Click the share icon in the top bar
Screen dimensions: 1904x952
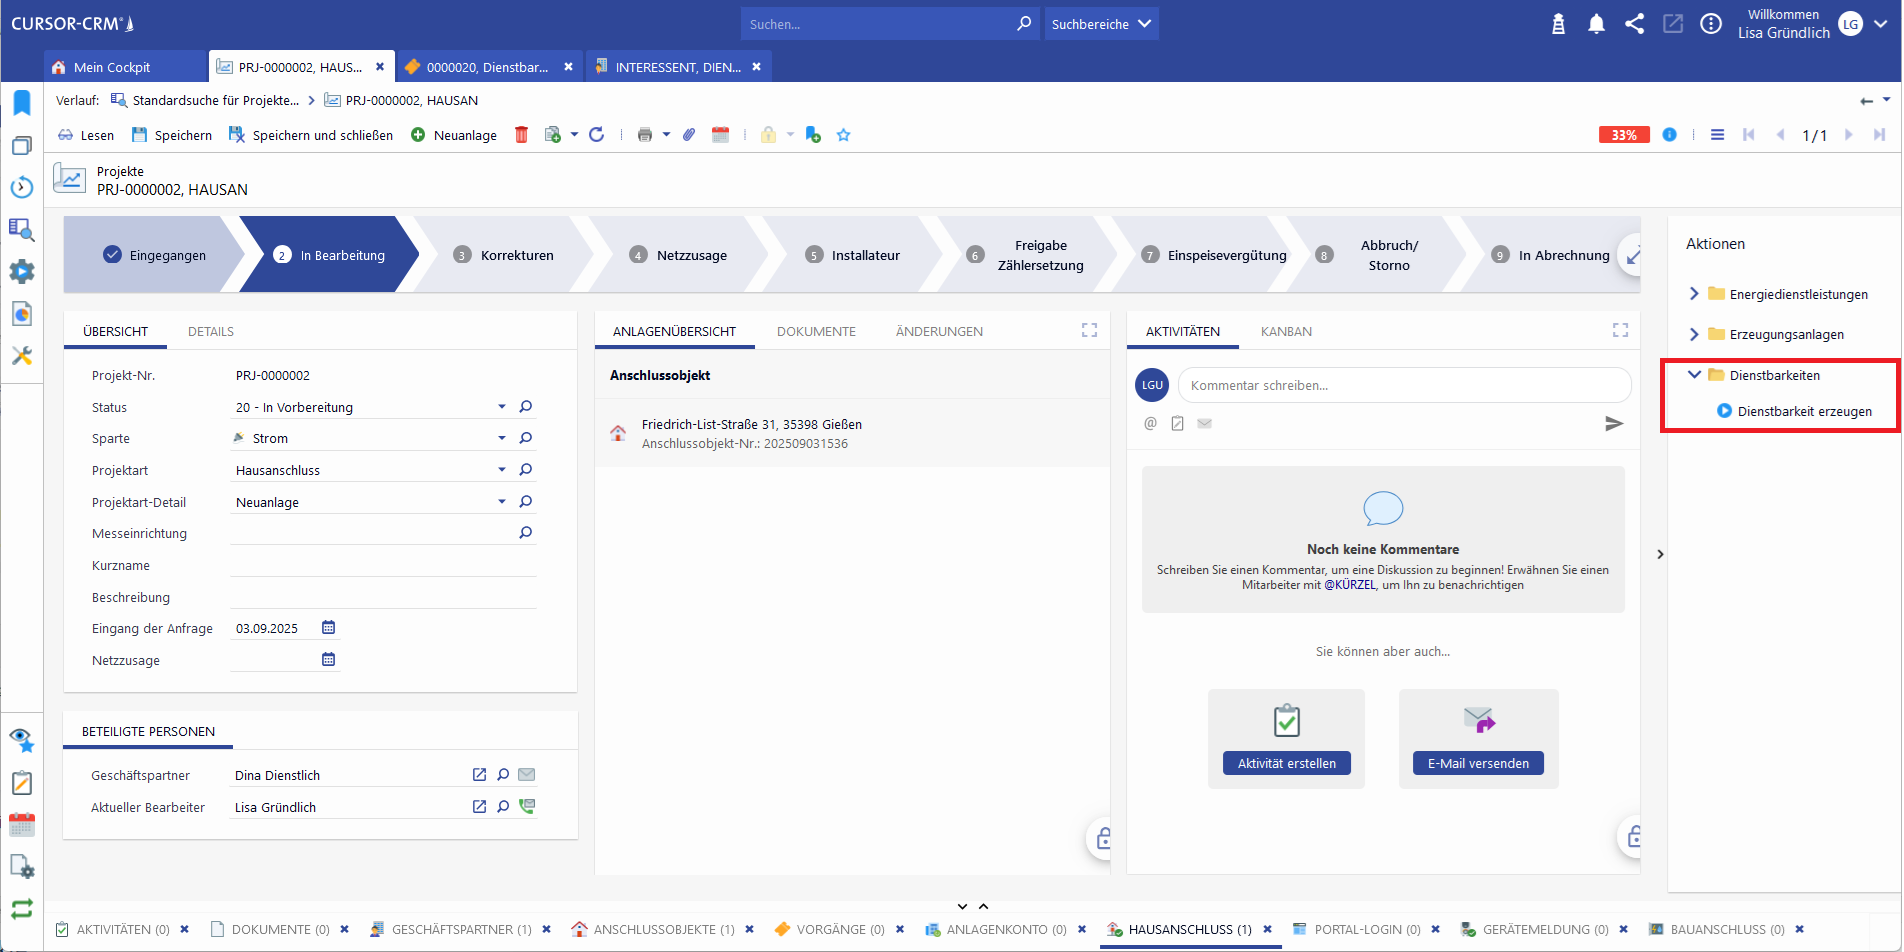[x=1634, y=24]
